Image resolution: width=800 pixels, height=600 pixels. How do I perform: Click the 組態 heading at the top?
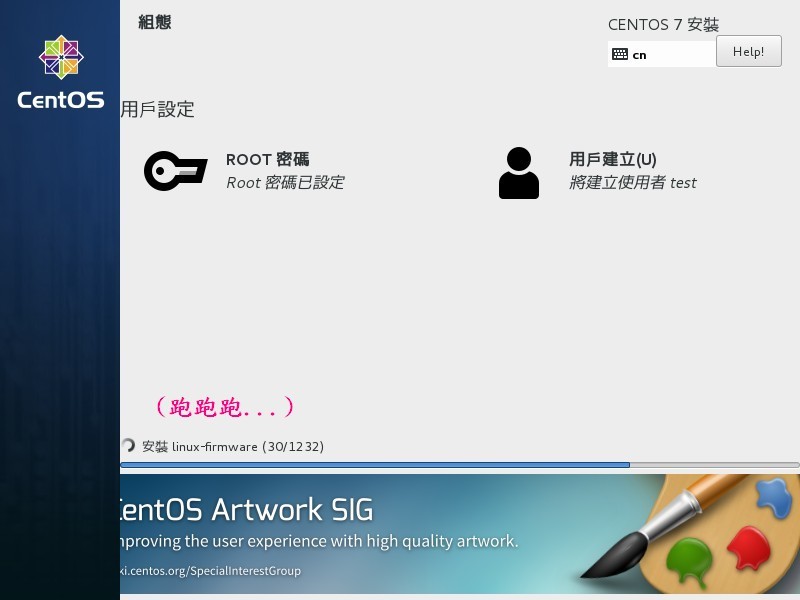tap(155, 22)
